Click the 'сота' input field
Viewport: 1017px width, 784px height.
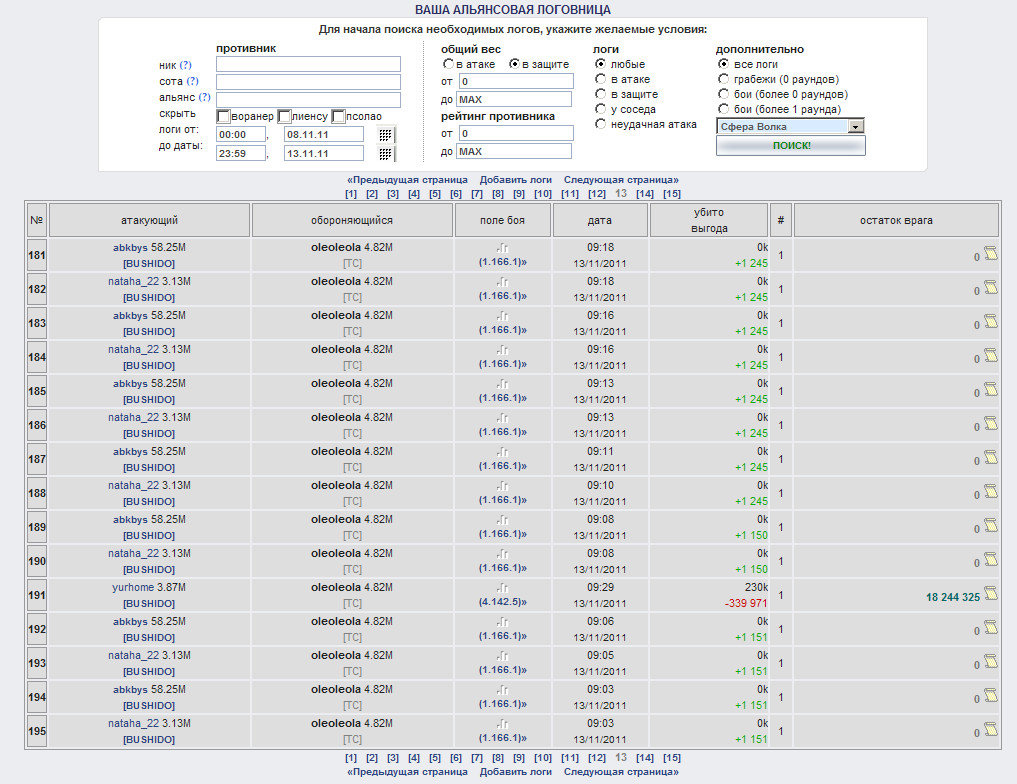point(308,82)
